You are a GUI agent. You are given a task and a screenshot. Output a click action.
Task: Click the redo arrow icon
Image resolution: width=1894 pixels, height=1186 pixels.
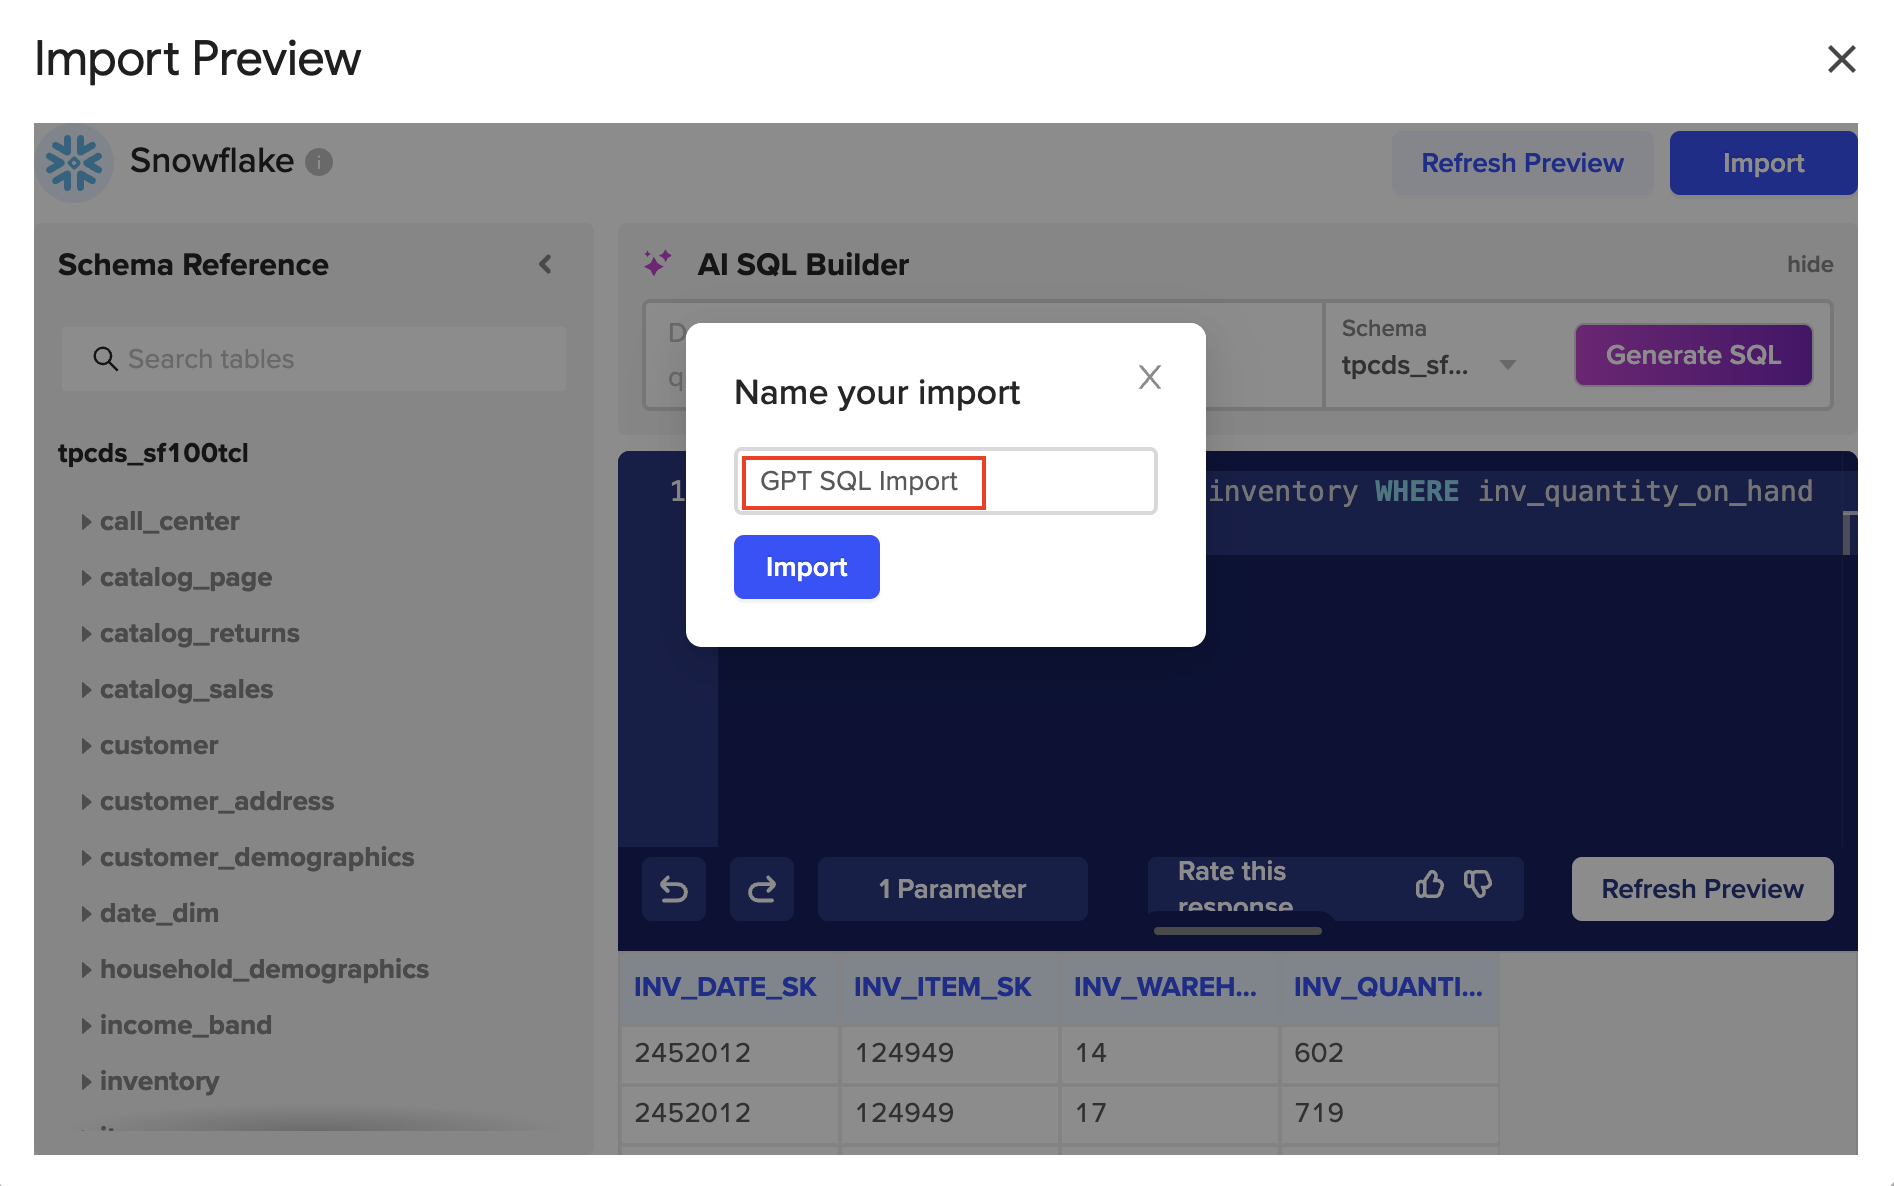[762, 889]
